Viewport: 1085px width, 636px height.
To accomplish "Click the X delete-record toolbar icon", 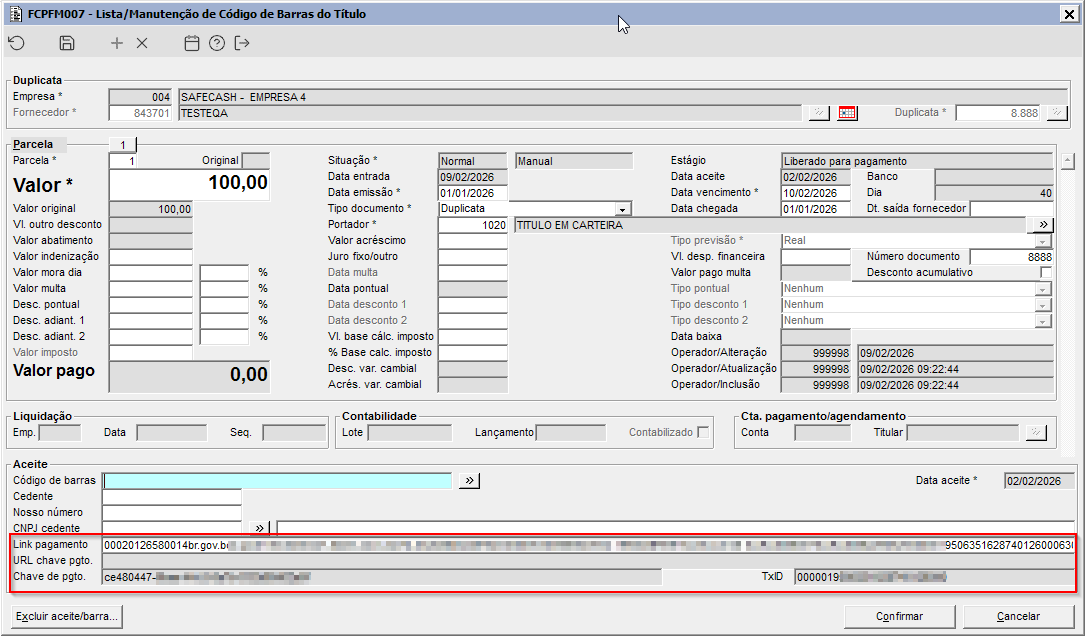I will (142, 43).
